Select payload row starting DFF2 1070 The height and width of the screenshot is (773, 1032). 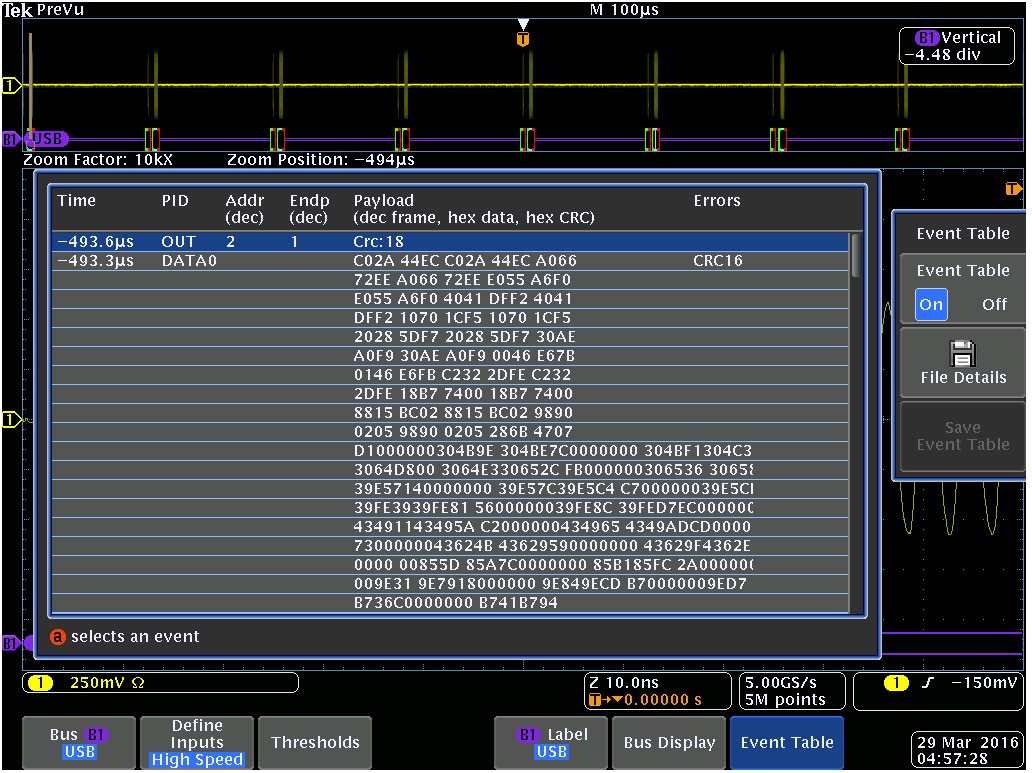[450, 318]
